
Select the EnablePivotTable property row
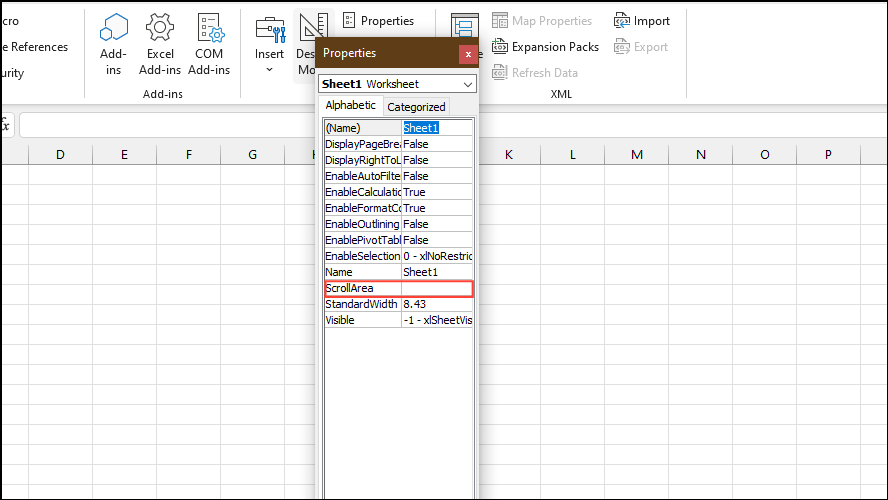coord(399,240)
